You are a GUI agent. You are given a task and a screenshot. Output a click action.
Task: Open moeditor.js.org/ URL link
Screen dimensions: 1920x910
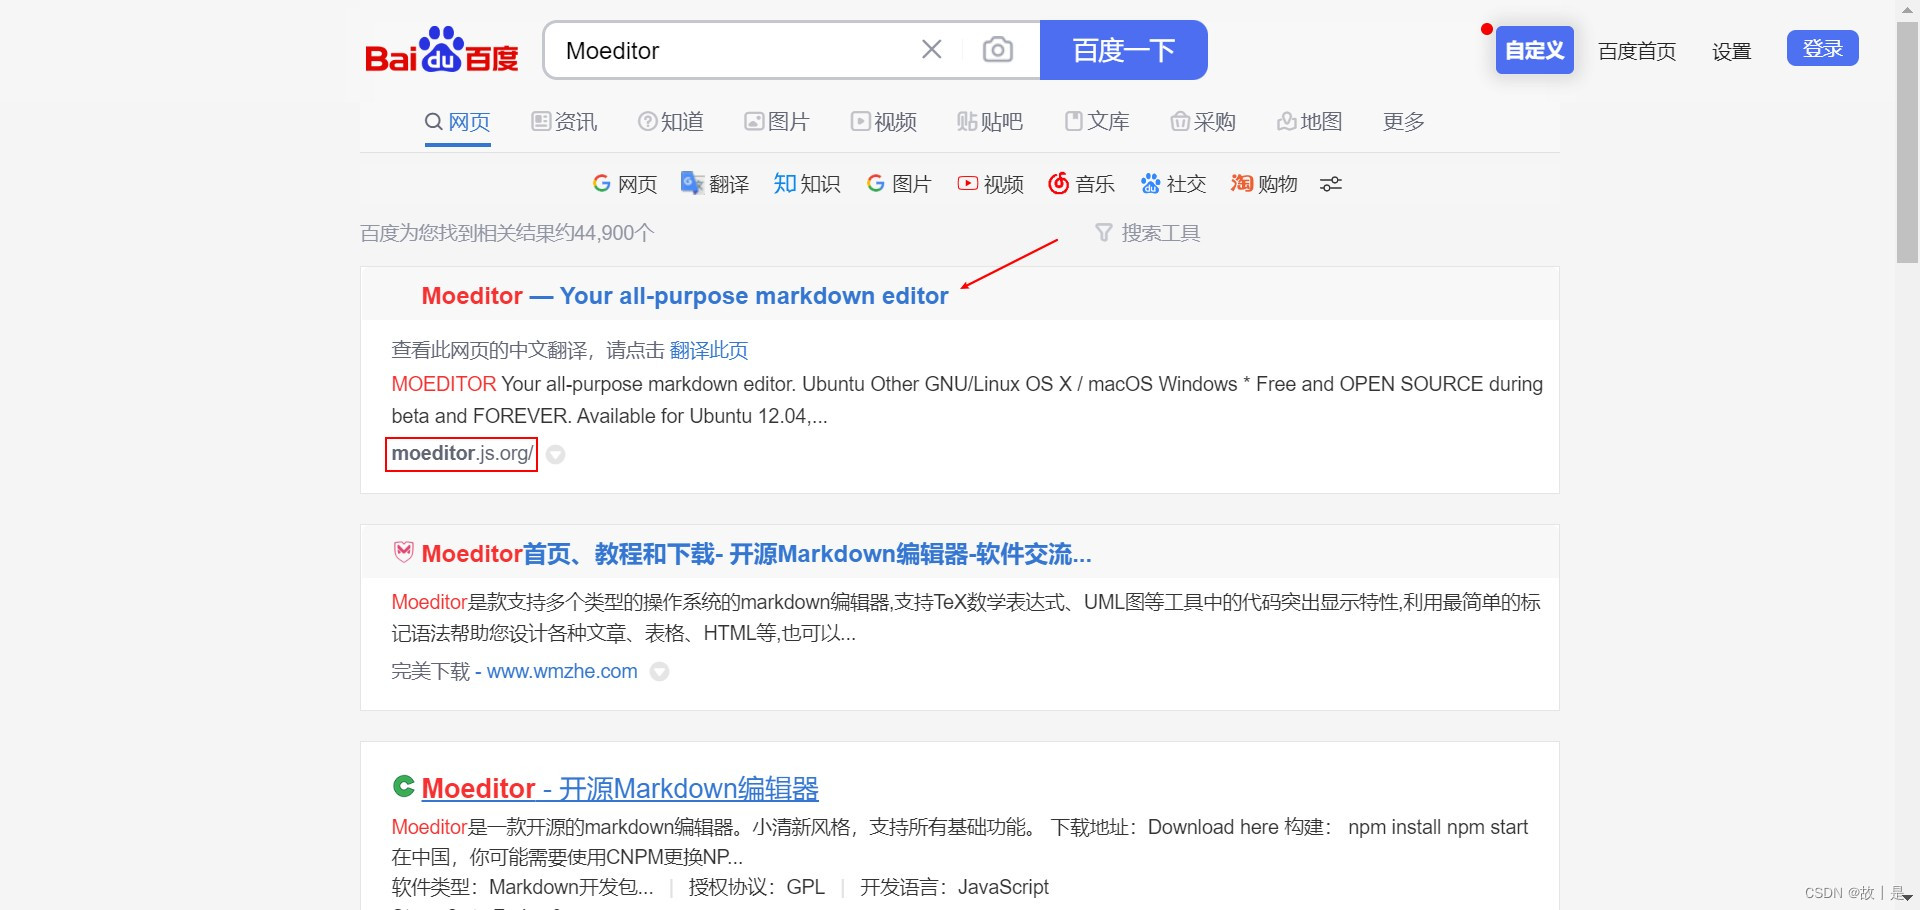click(462, 454)
